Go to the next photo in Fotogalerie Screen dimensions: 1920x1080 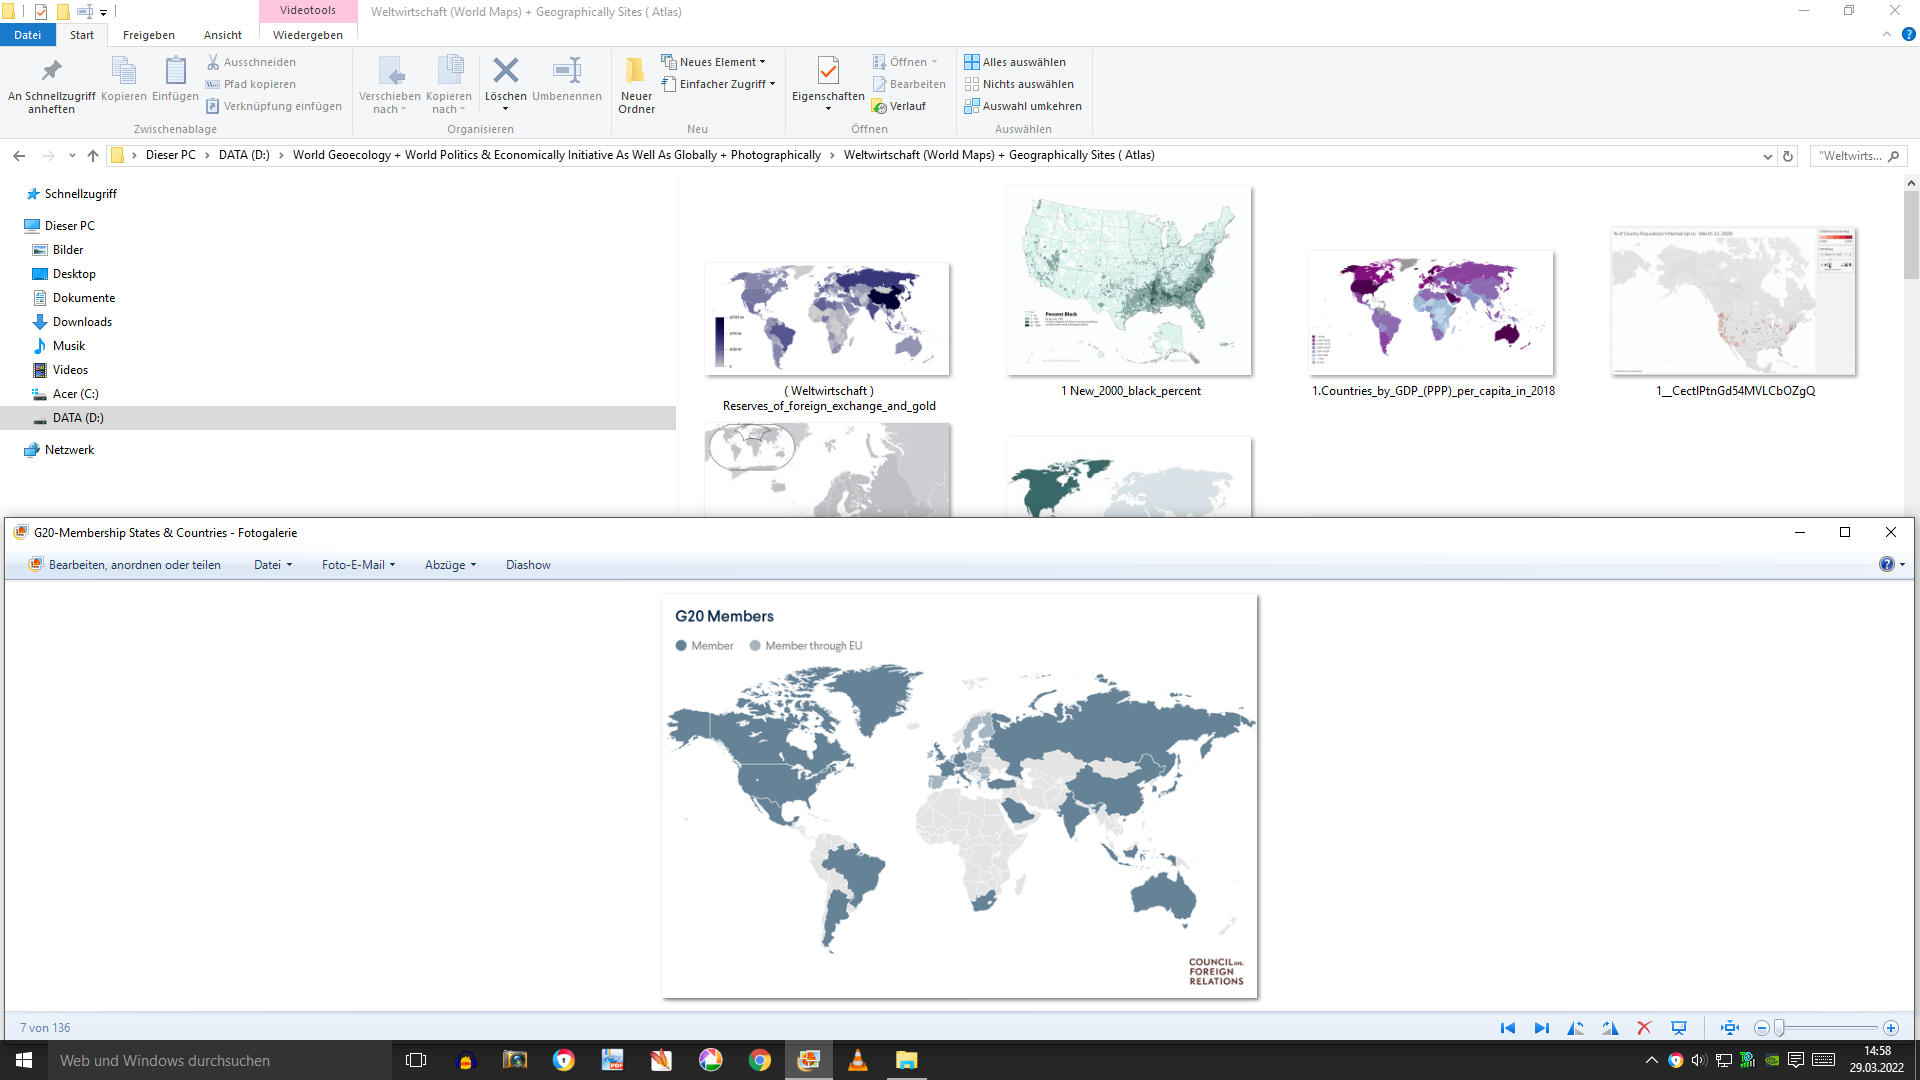click(1542, 1028)
